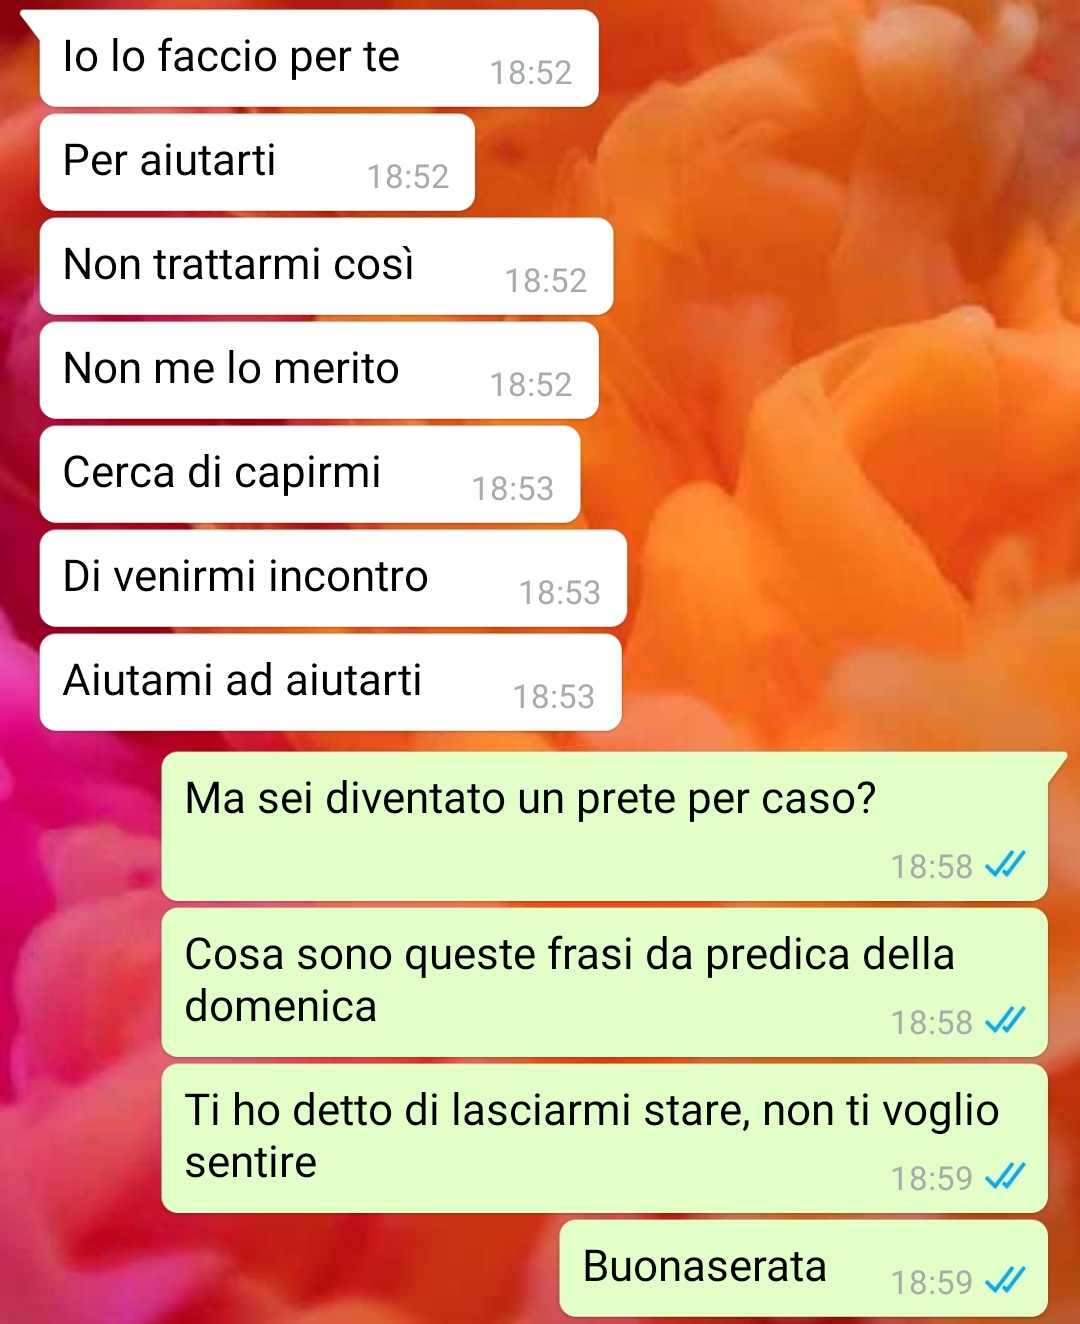Tap blue double-check on 'Ma sei diventato' message

1005,864
